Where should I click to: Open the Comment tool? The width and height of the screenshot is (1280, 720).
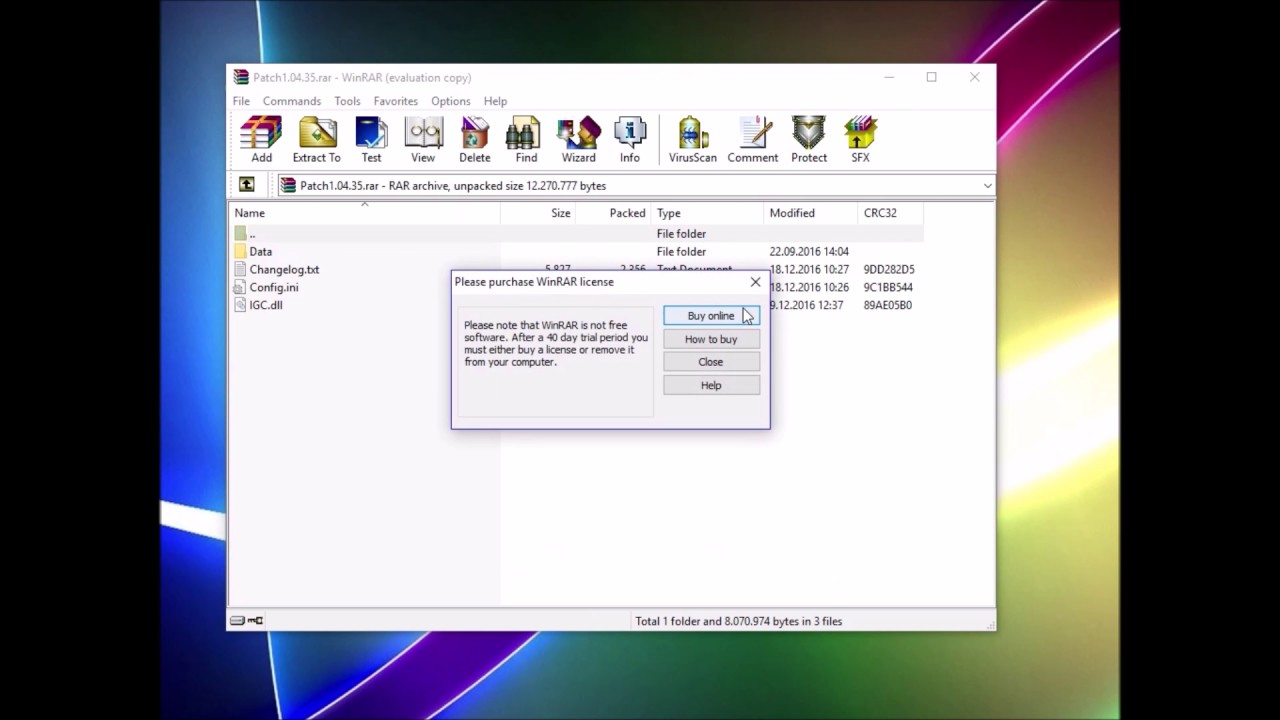pyautogui.click(x=753, y=139)
